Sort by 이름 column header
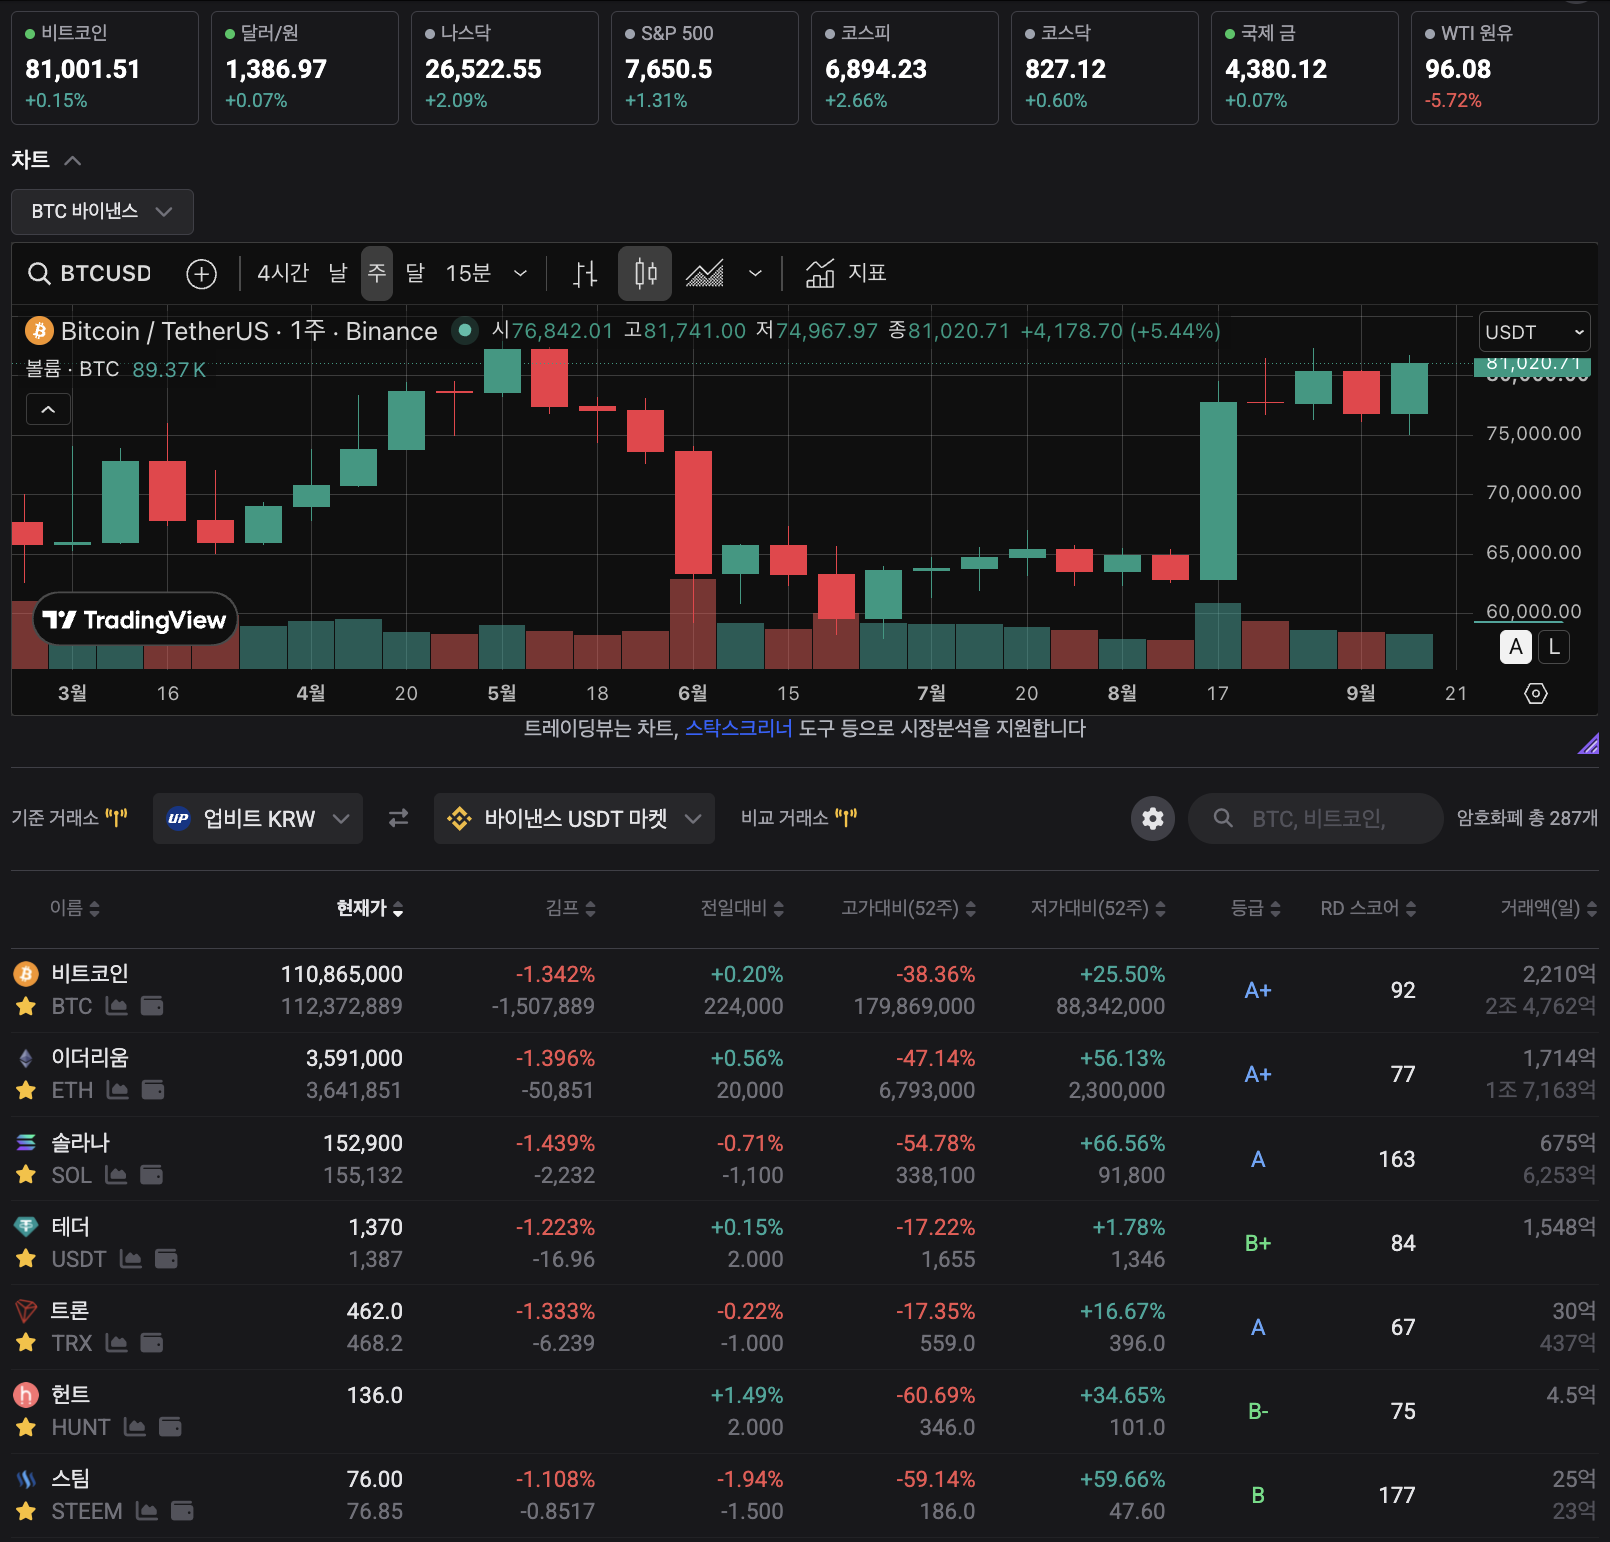This screenshot has height=1542, width=1610. click(75, 908)
